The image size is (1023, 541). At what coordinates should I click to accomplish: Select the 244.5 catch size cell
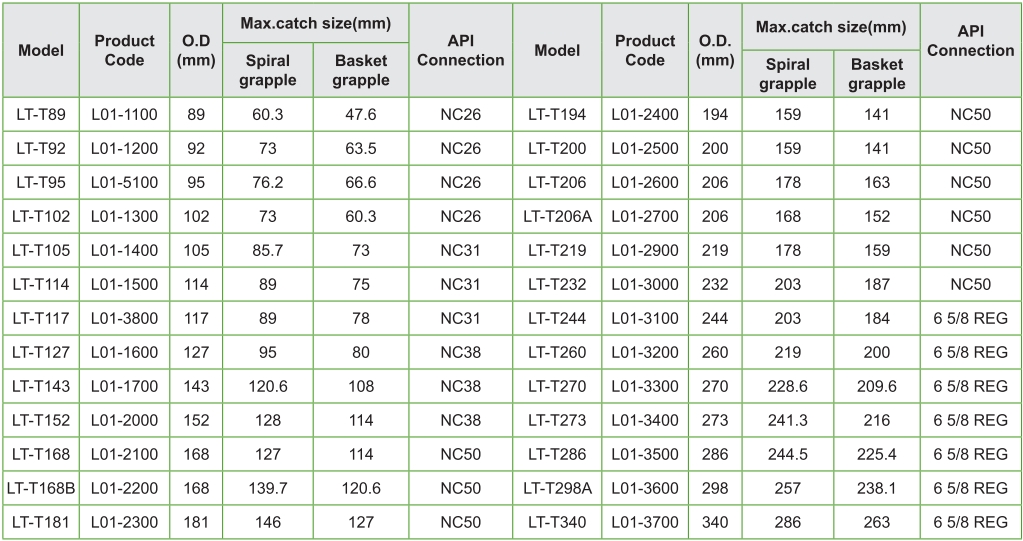[x=787, y=454]
